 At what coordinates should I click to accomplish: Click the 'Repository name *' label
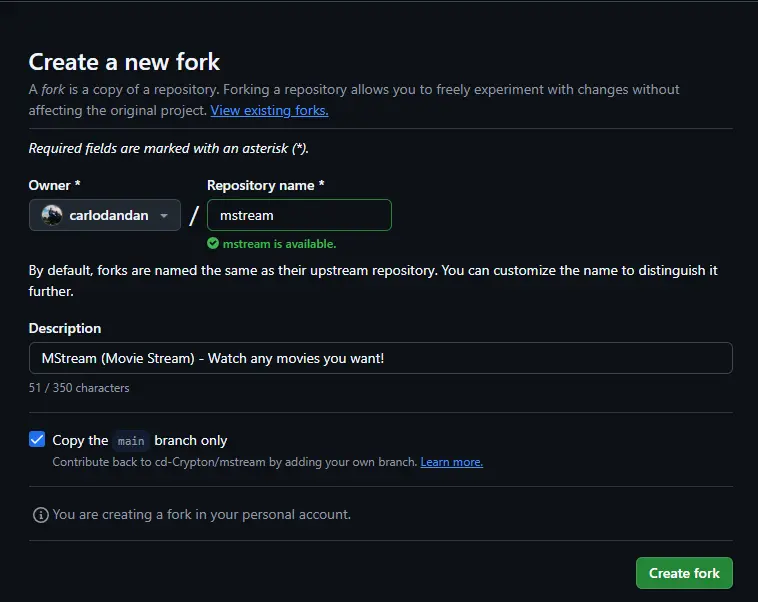(x=265, y=185)
